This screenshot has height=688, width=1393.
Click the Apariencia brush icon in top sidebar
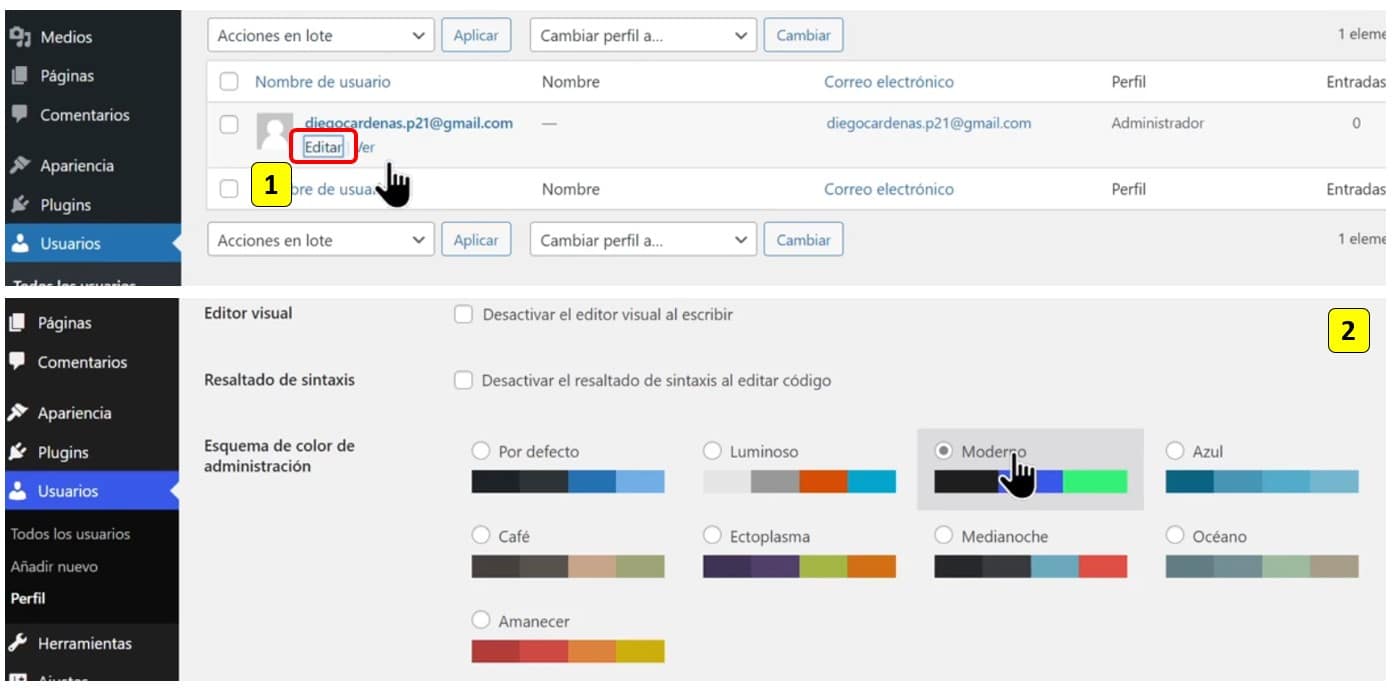coord(20,166)
